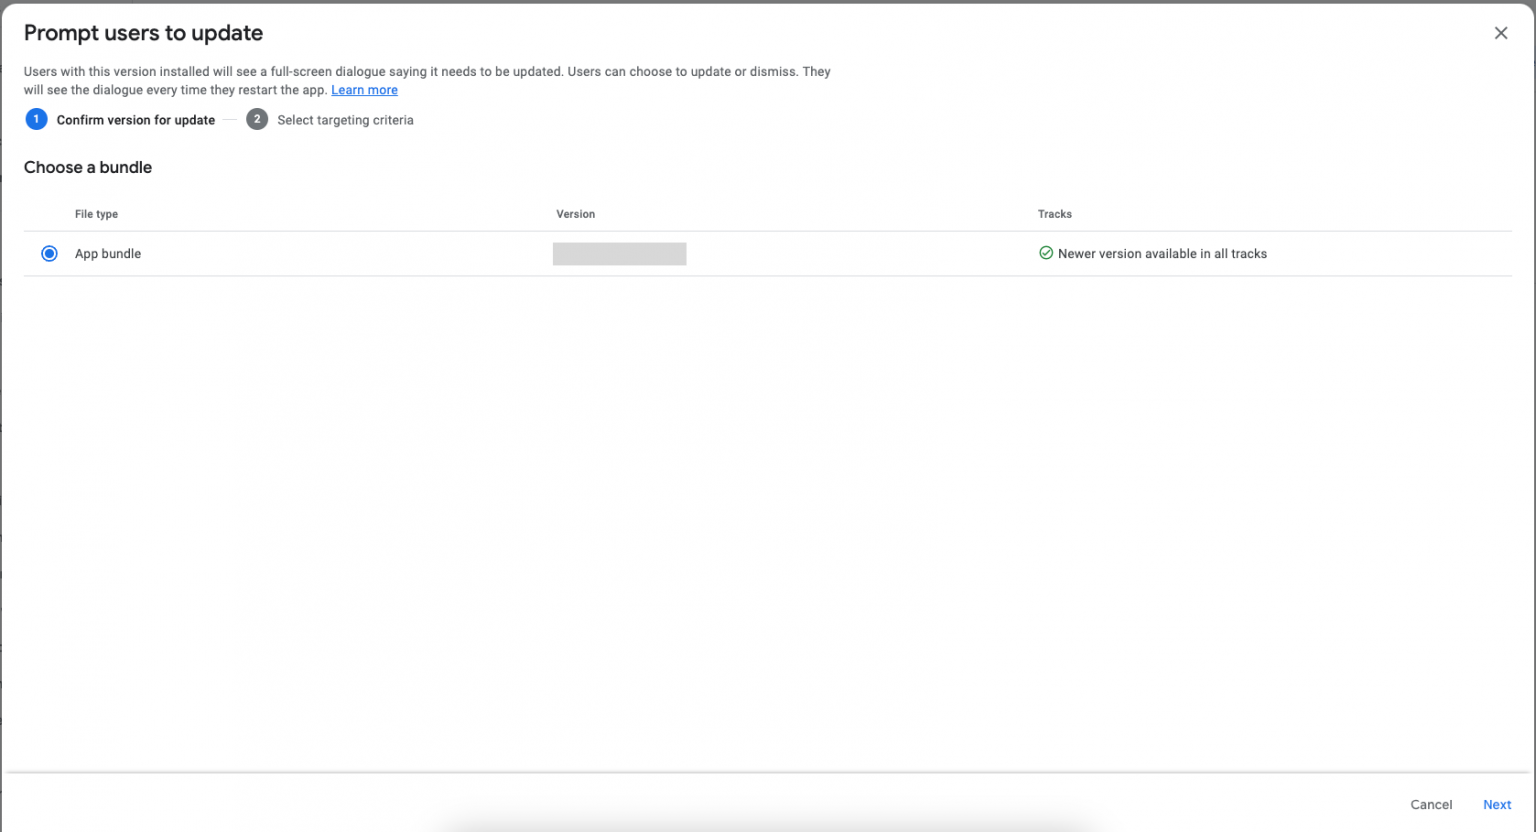
Task: Cancel the prompt users to update flow
Action: pyautogui.click(x=1431, y=804)
